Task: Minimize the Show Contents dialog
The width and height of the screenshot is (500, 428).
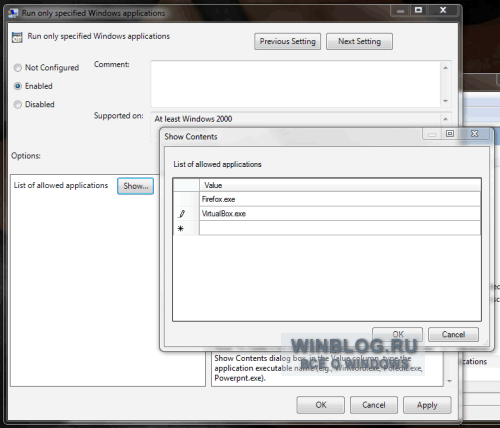Action: [x=432, y=134]
